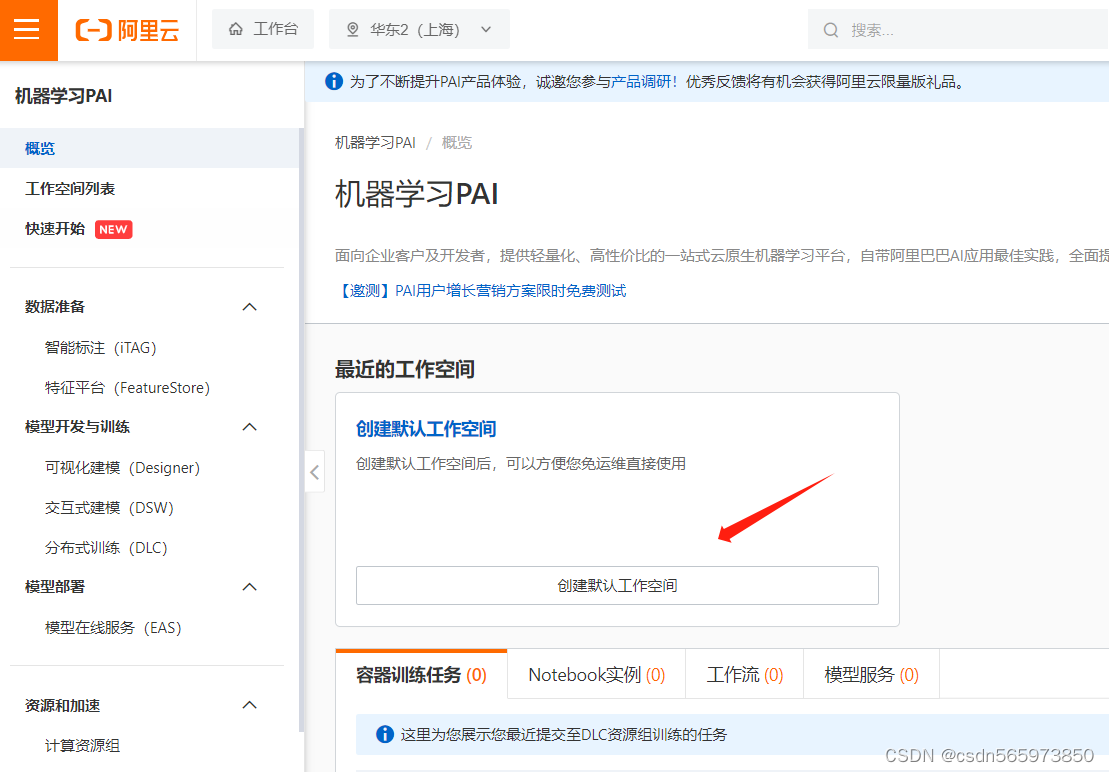Click the 机器学习PAI page heading

tap(417, 194)
